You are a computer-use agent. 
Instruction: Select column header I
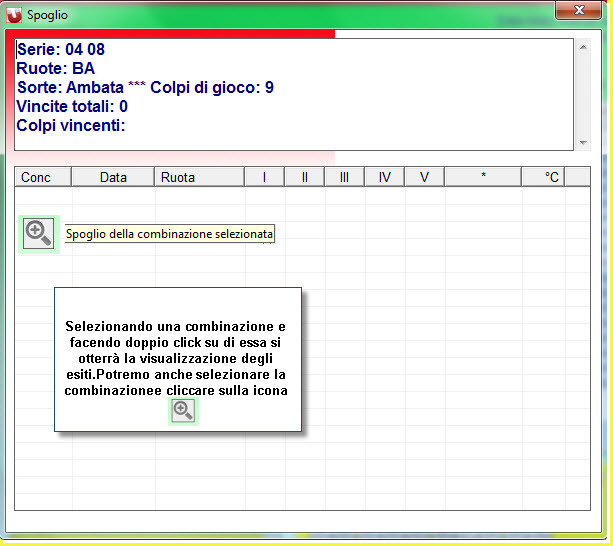[264, 177]
